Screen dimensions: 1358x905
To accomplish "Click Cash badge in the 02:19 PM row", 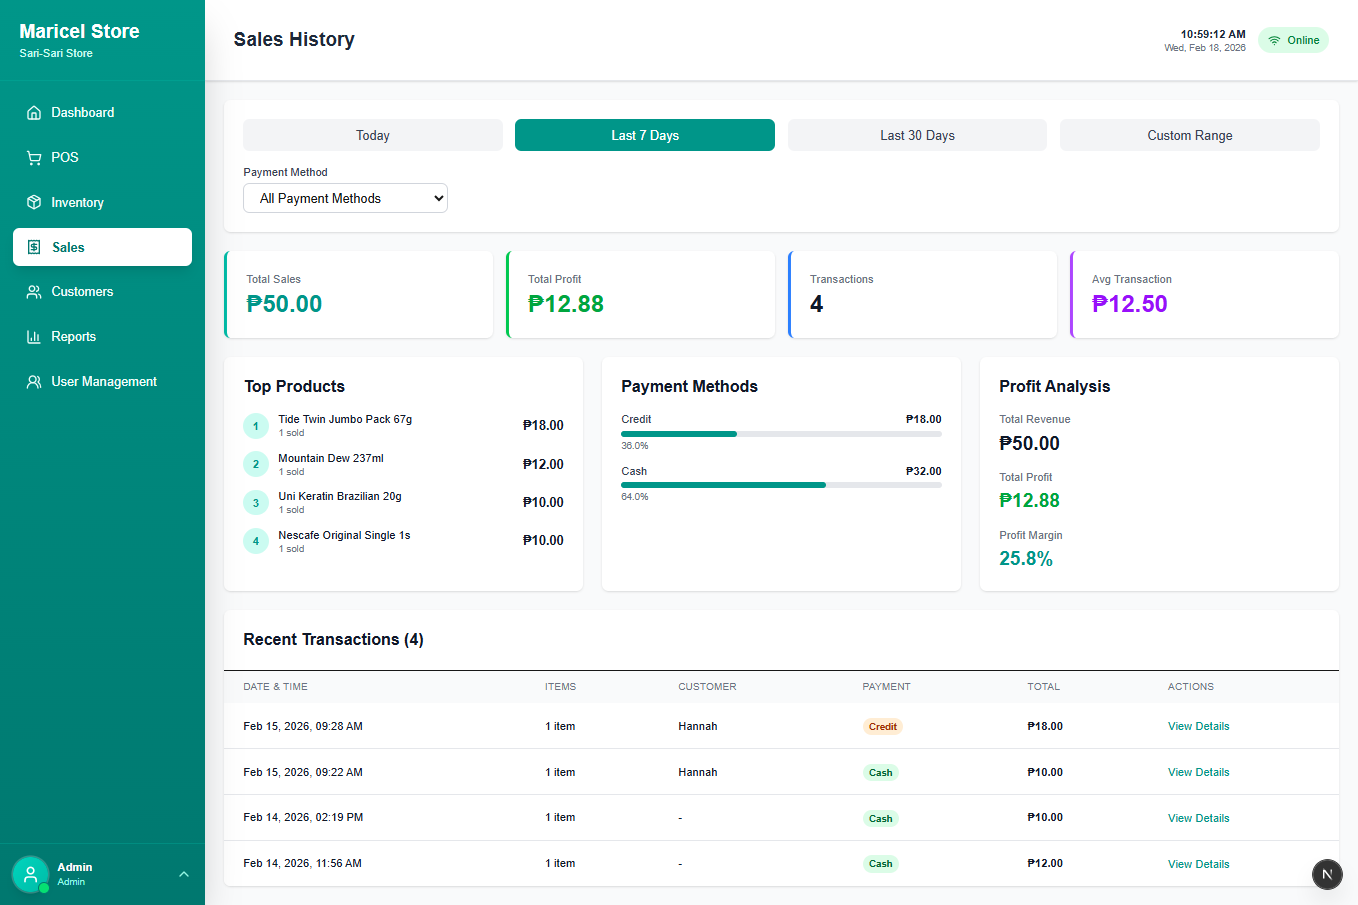I will pyautogui.click(x=880, y=818).
